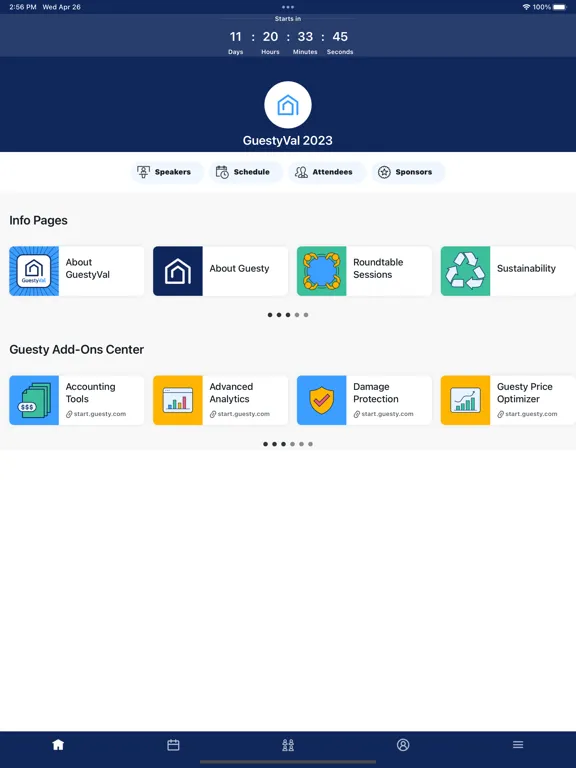Select the first page dot under Info Pages
576x768 pixels.
[x=270, y=315]
